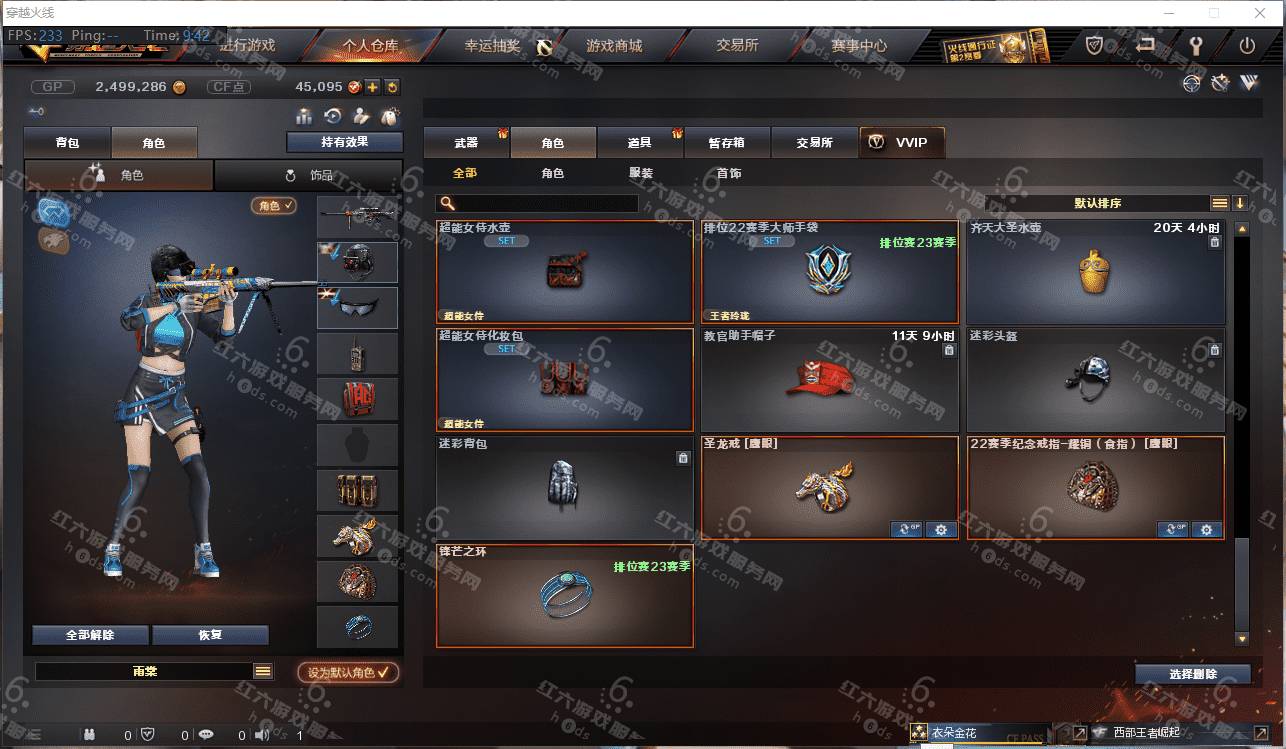Open the 游戏商城 menu
1286x749 pixels.
614,46
